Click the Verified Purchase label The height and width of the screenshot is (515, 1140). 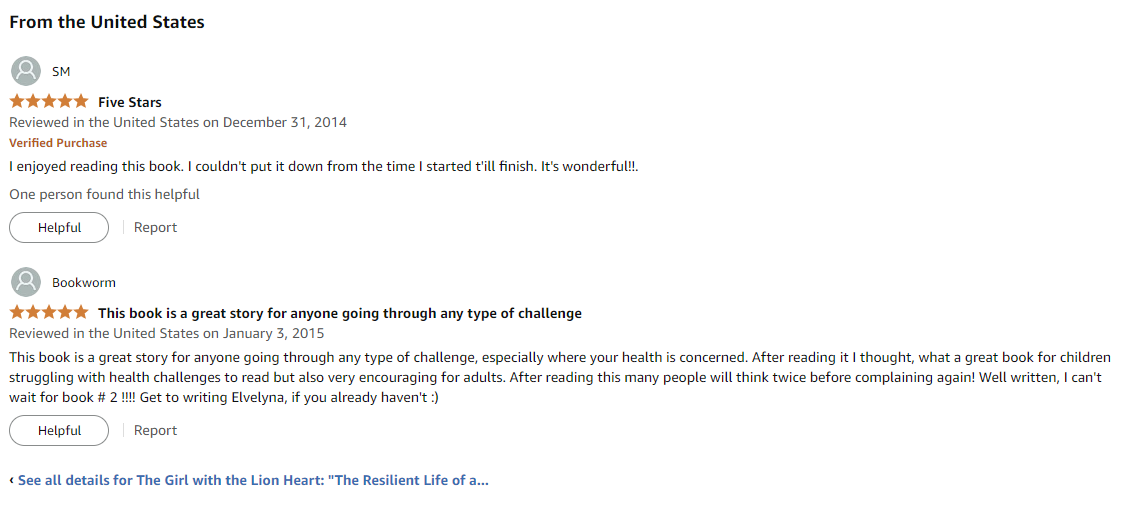[x=58, y=143]
